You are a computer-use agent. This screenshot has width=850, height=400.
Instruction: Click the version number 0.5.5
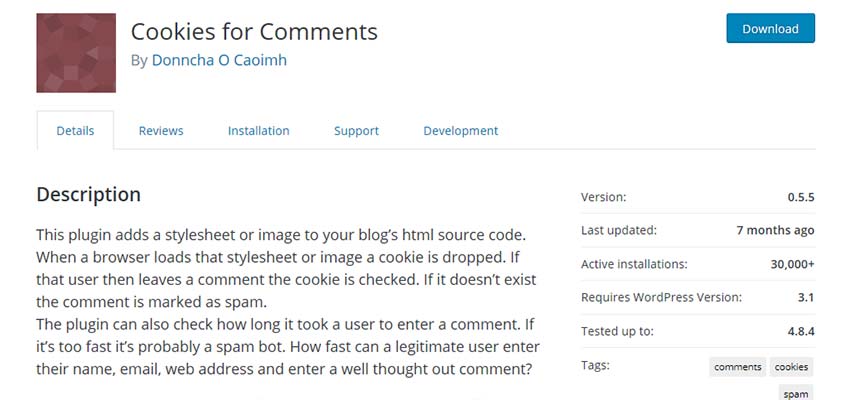(800, 198)
